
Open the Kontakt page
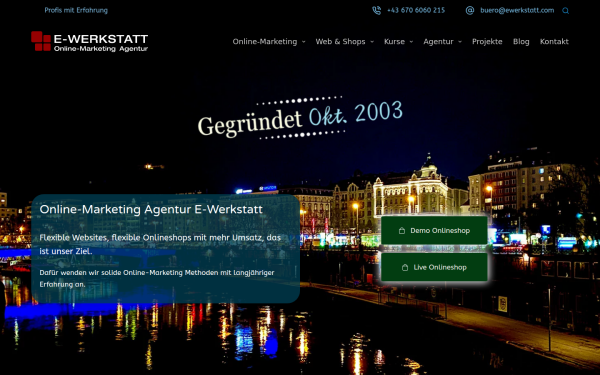point(554,41)
